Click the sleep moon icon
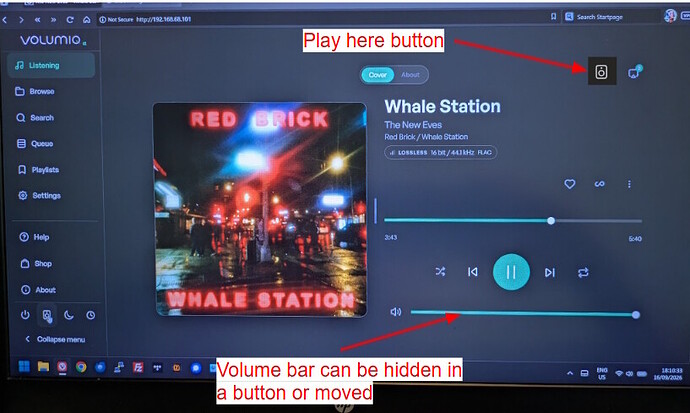690x413 pixels. point(69,315)
